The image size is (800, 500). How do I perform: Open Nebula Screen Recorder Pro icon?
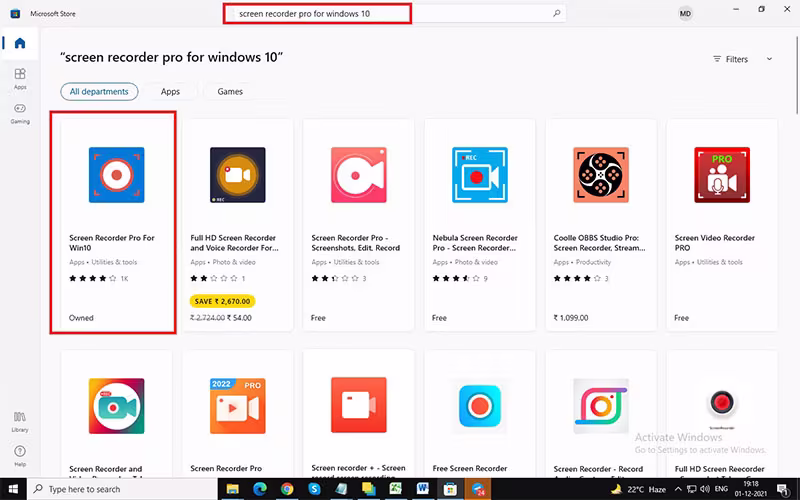pos(480,175)
